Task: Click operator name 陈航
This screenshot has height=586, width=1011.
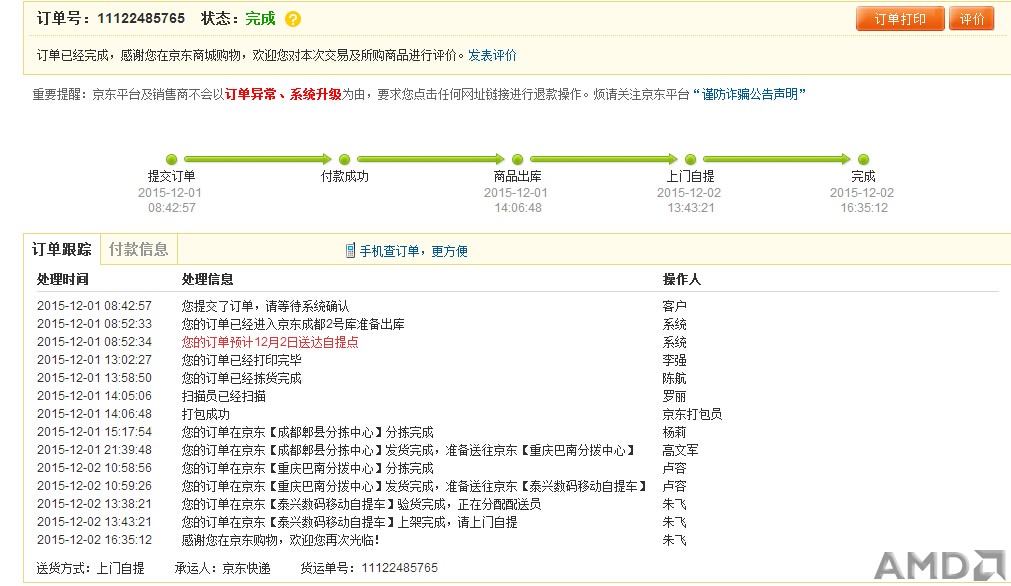Action: 674,378
